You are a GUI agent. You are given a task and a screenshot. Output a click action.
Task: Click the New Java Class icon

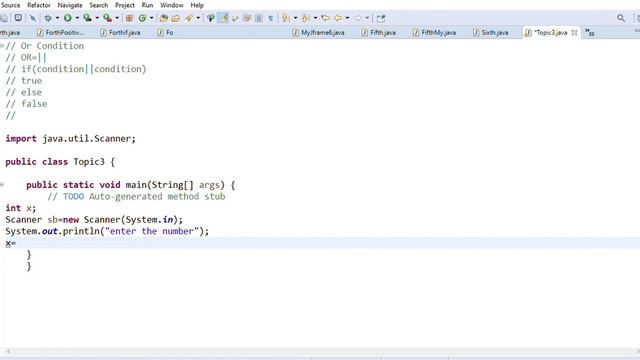pyautogui.click(x=142, y=18)
